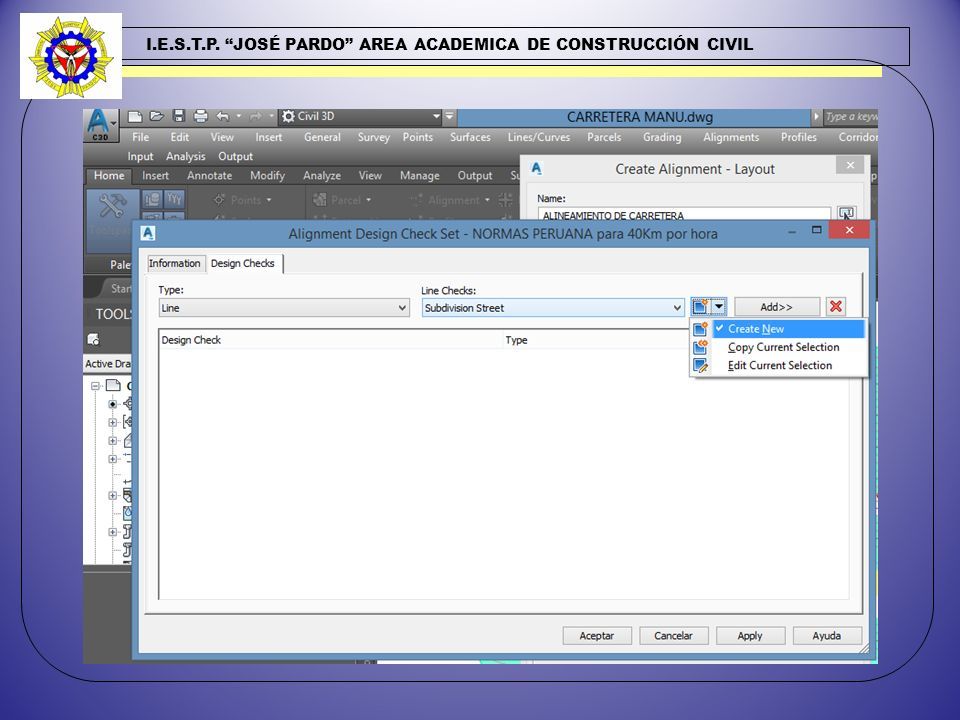This screenshot has height=720, width=960.
Task: Click the Aceptar button
Action: (597, 636)
